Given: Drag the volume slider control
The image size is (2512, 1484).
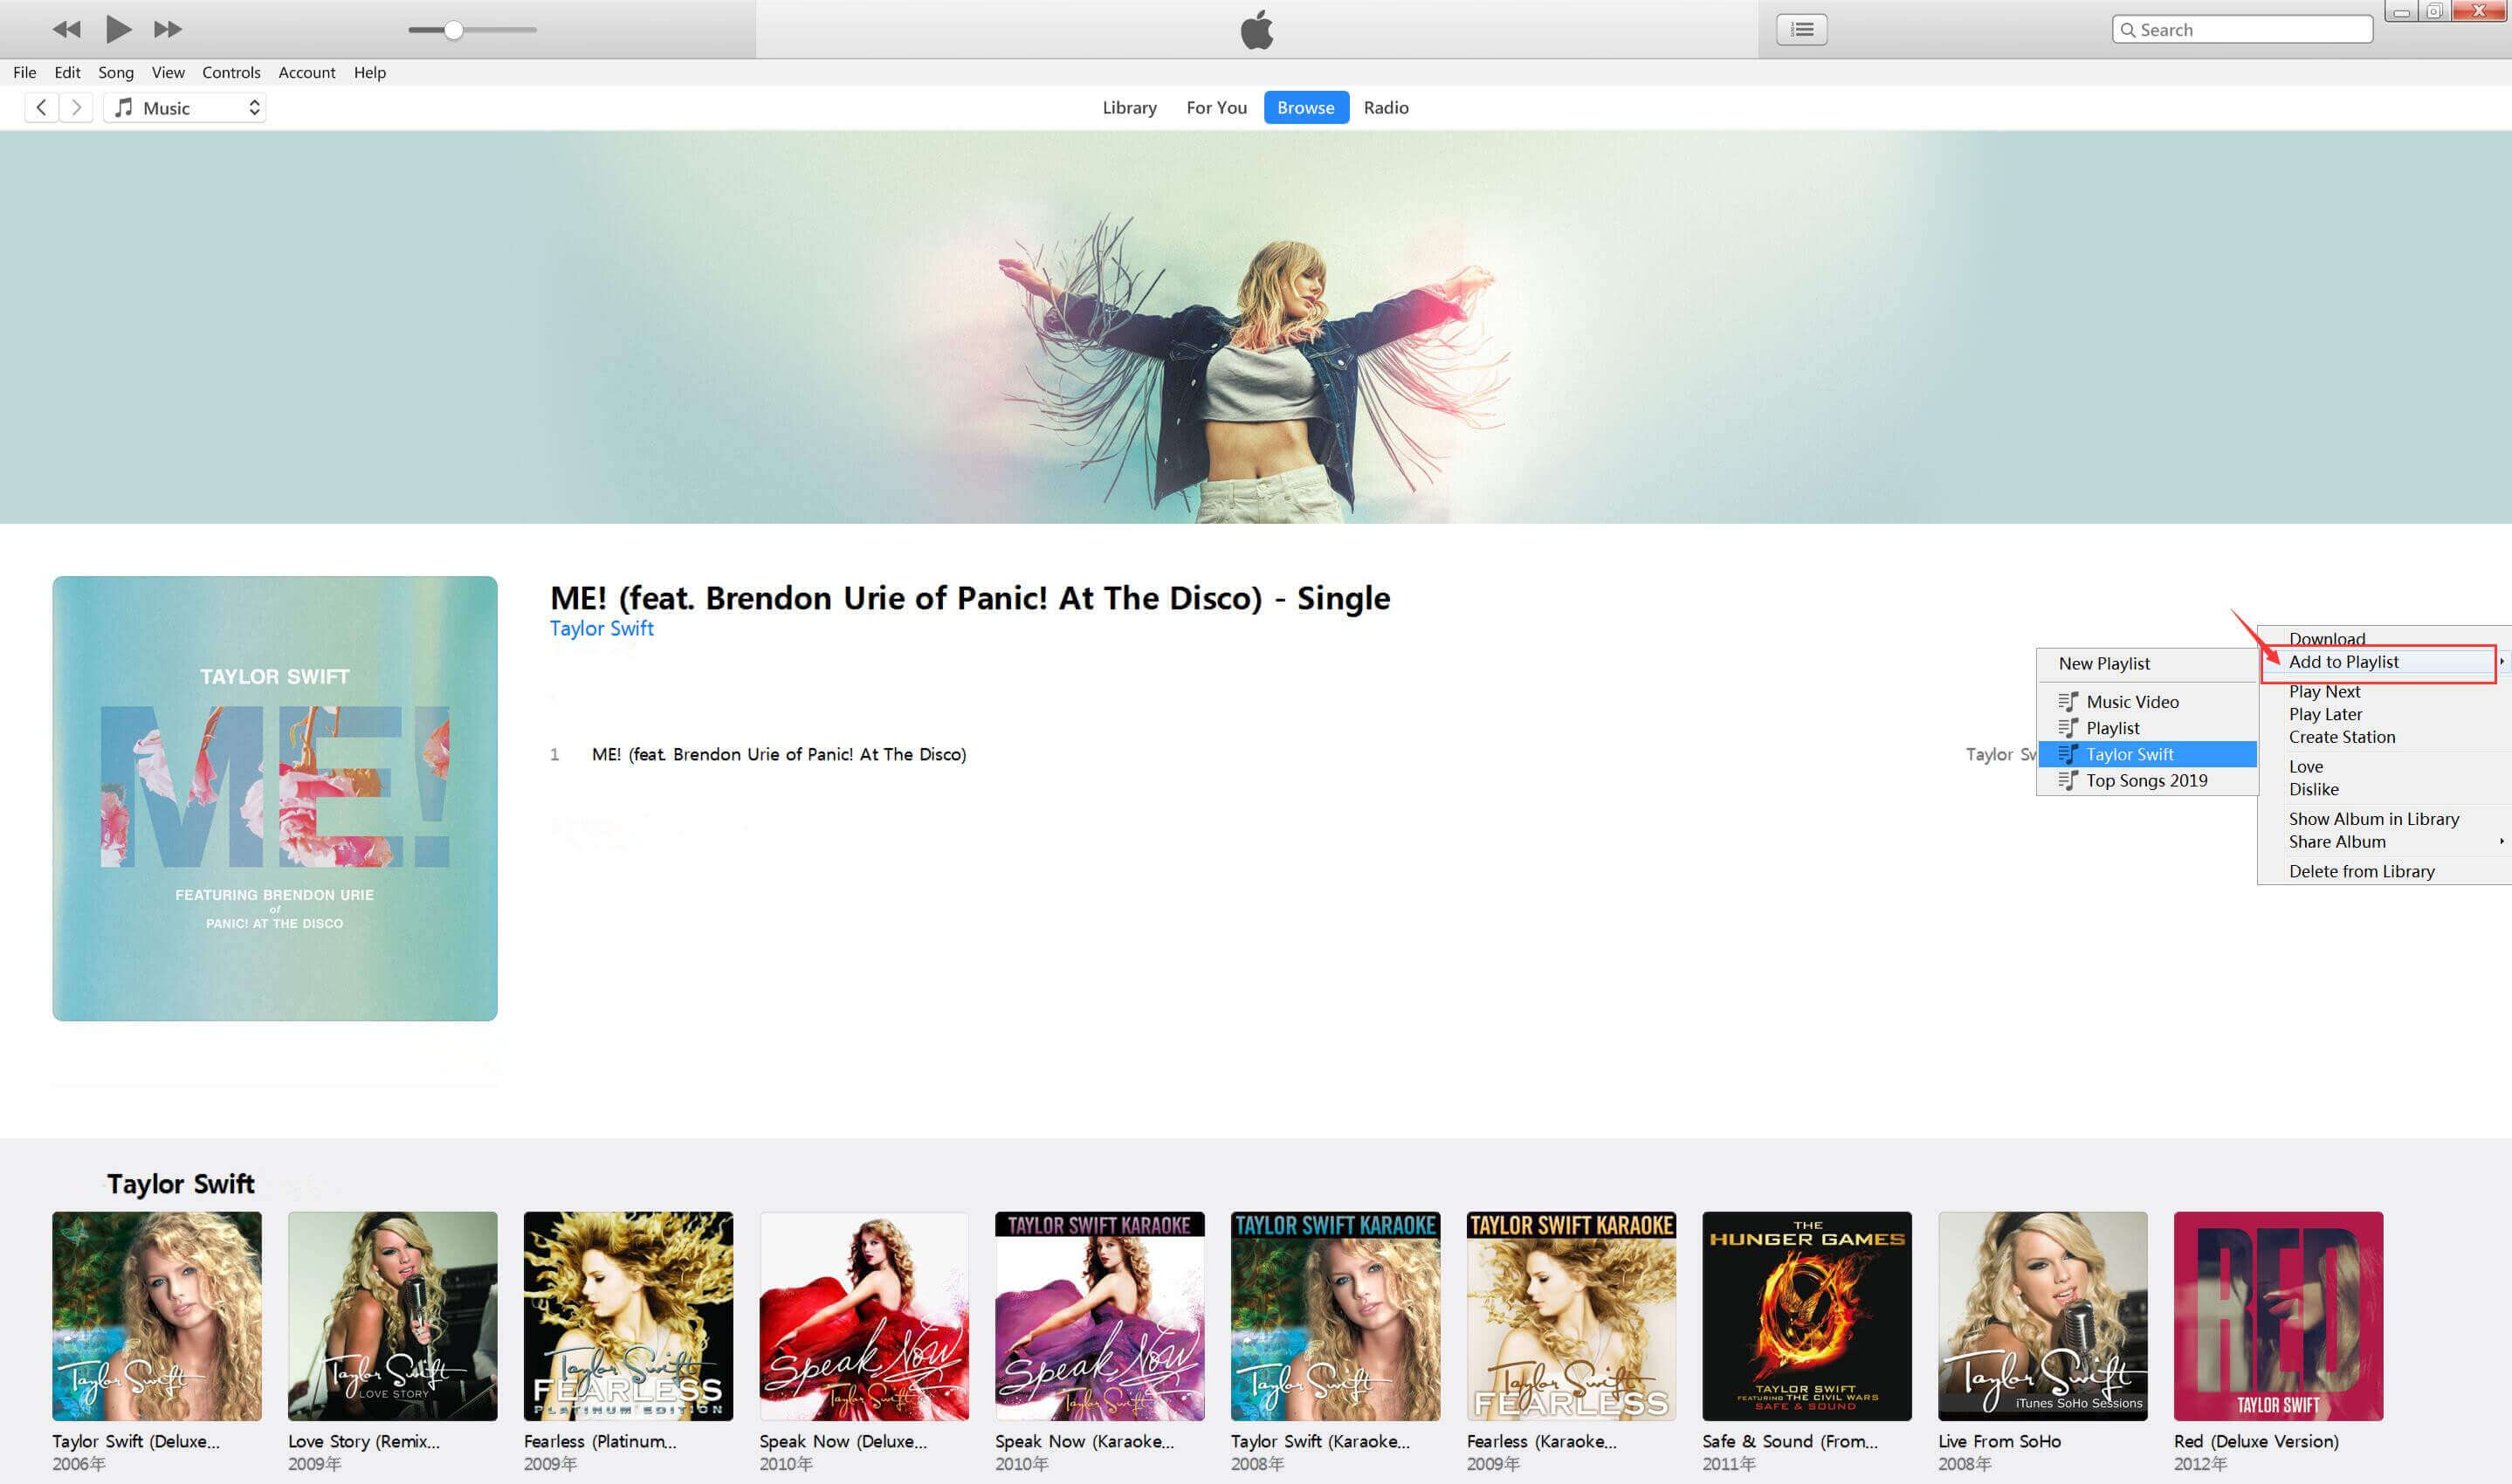Looking at the screenshot, I should [454, 26].
